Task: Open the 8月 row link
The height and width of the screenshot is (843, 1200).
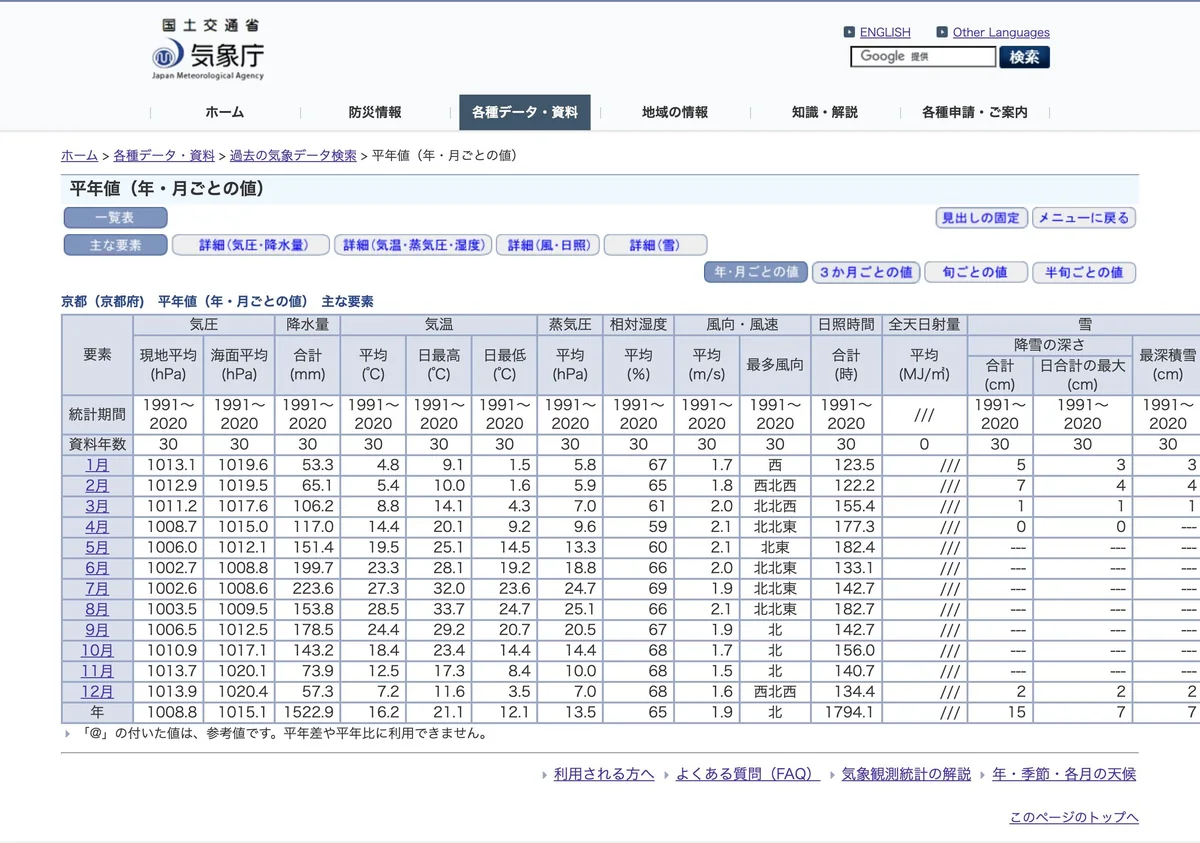Action: coord(97,609)
